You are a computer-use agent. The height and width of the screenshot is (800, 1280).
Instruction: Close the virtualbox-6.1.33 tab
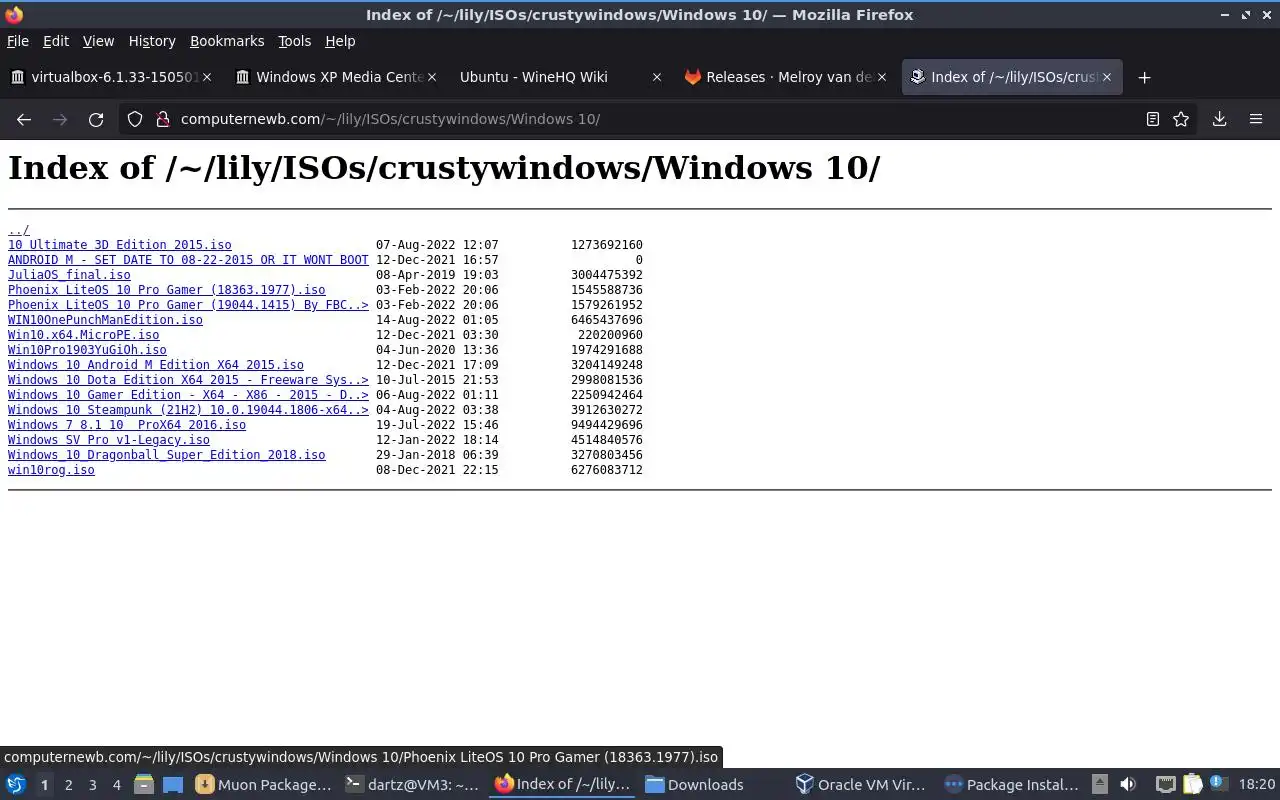pos(206,77)
